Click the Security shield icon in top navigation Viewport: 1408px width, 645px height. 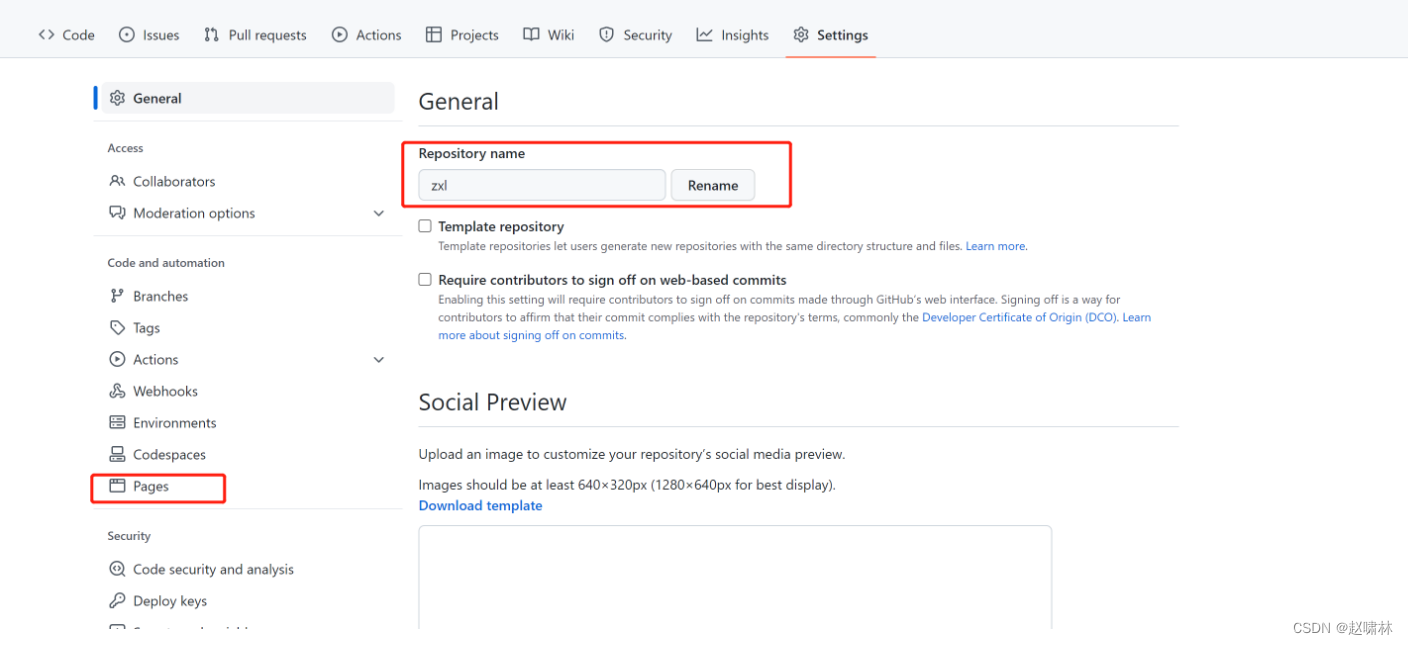(x=606, y=35)
